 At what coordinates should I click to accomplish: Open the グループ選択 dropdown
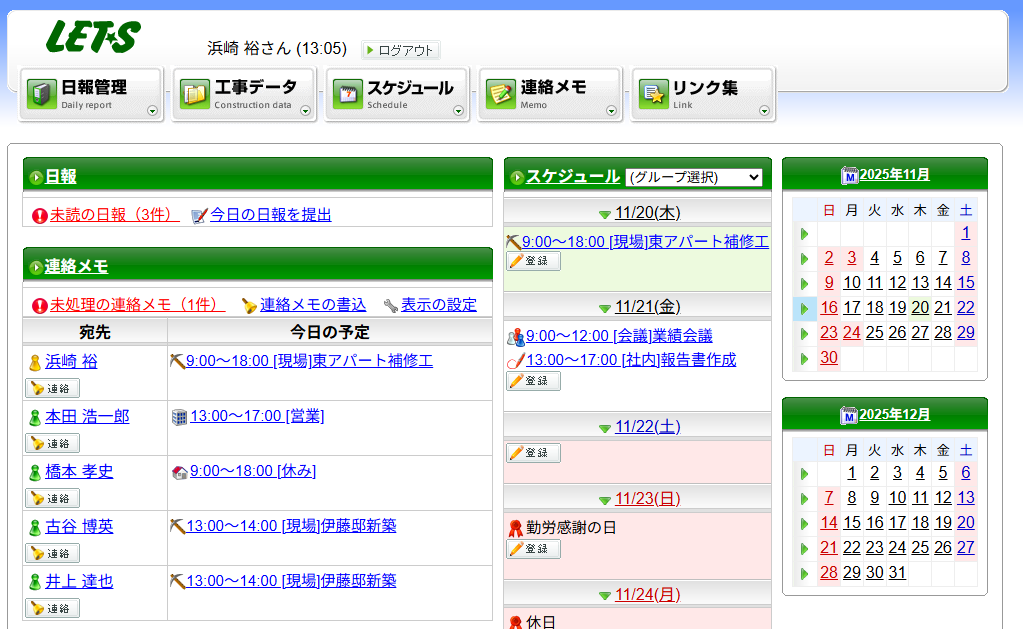point(693,177)
